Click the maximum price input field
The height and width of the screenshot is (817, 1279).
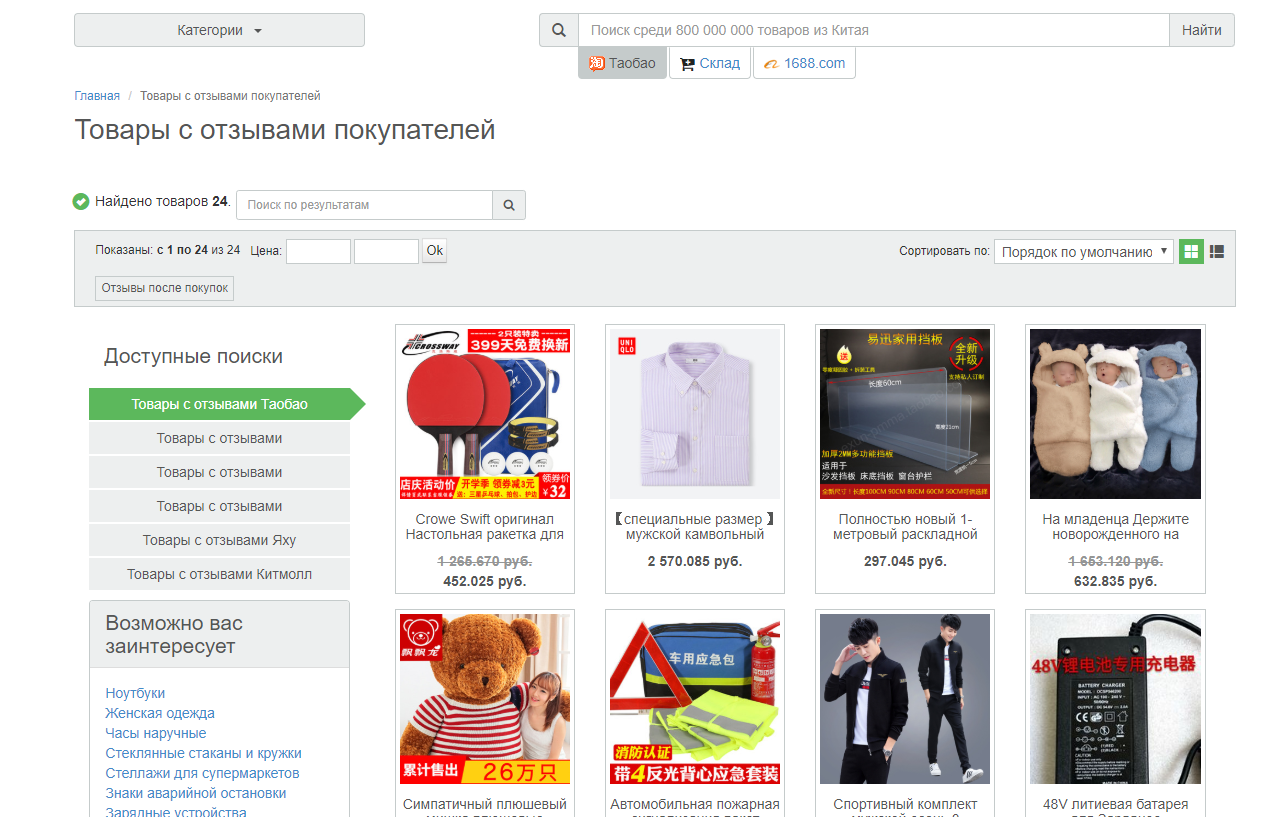[386, 252]
